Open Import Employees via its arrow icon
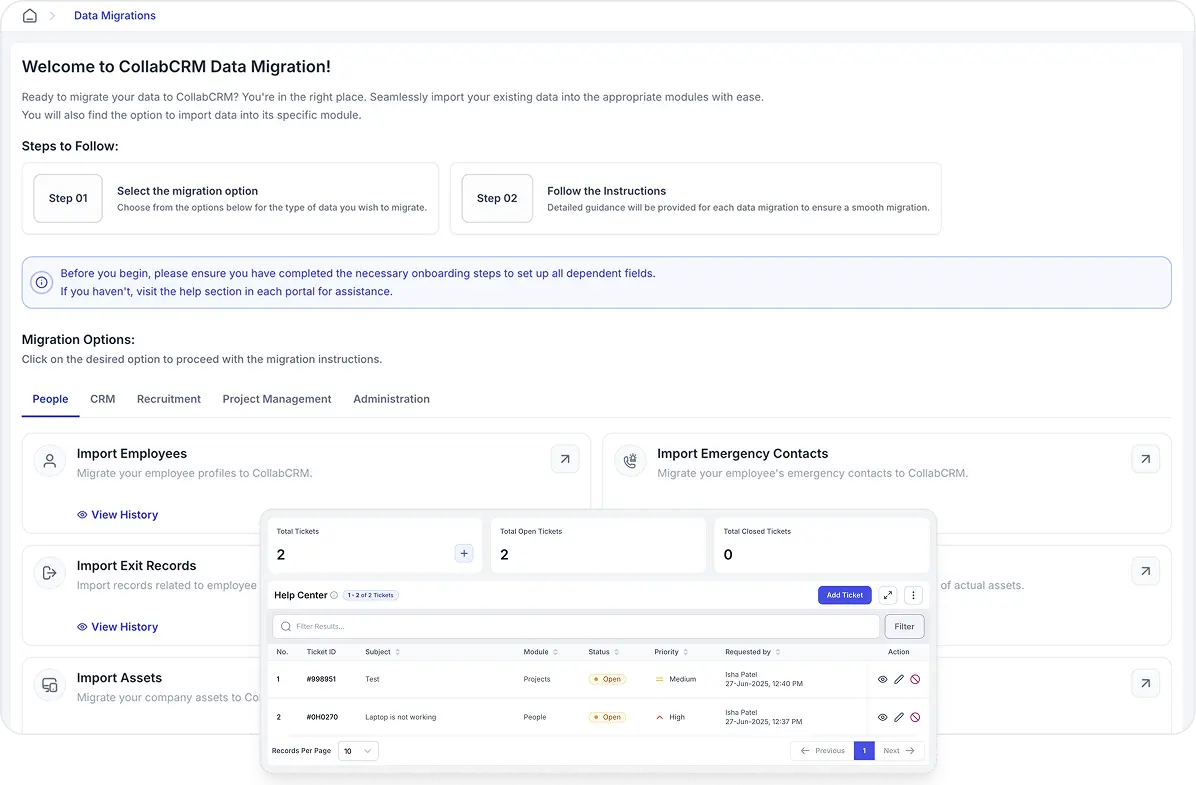Viewport: 1196px width, 785px height. [565, 458]
